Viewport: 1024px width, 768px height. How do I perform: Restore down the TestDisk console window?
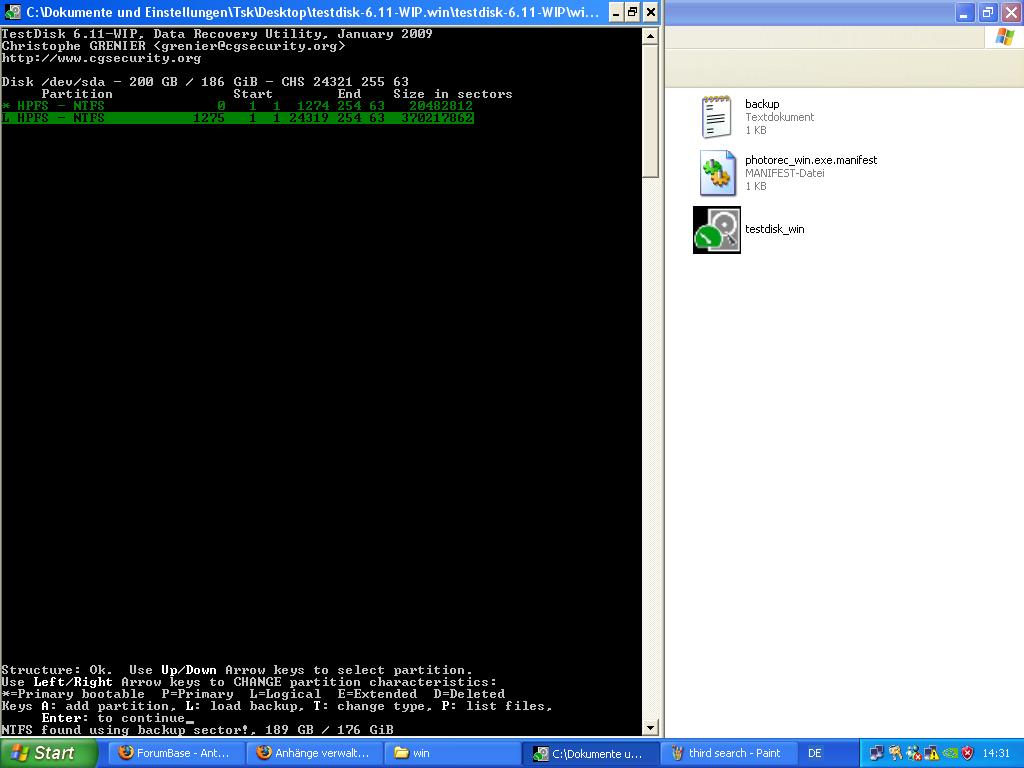coord(633,12)
